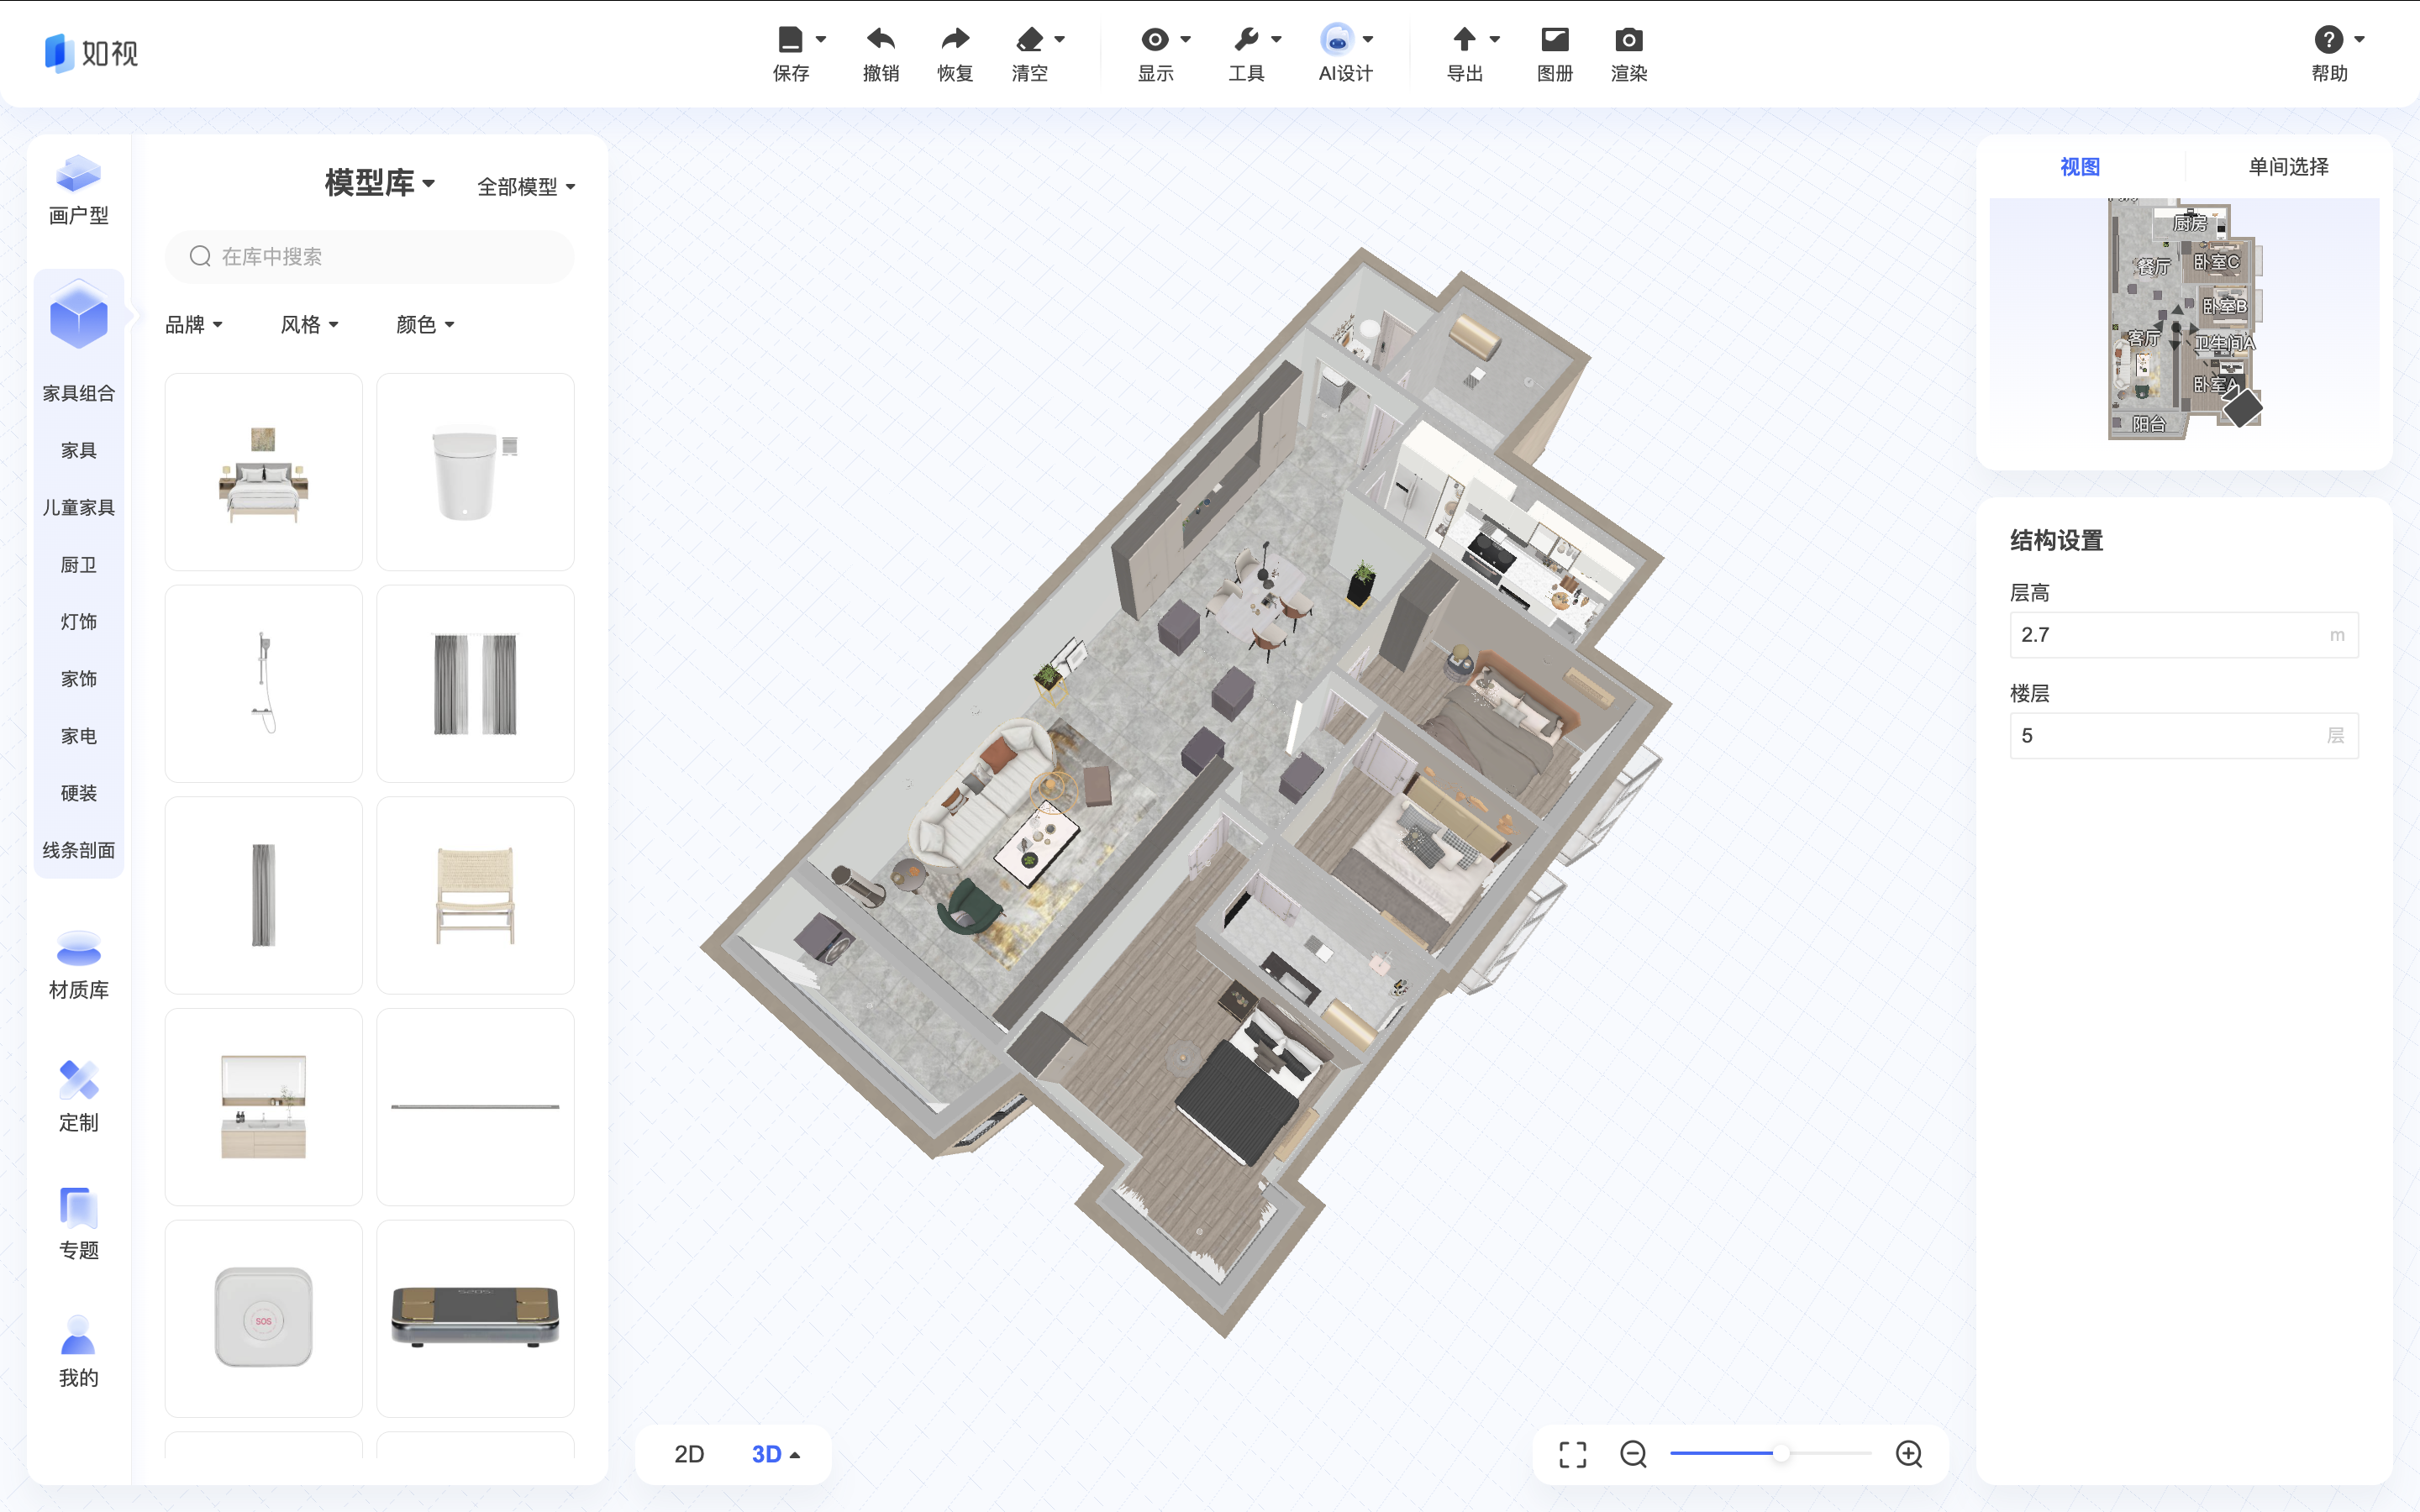
Task: Edit the 楼层 floor number field
Action: 2183,736
